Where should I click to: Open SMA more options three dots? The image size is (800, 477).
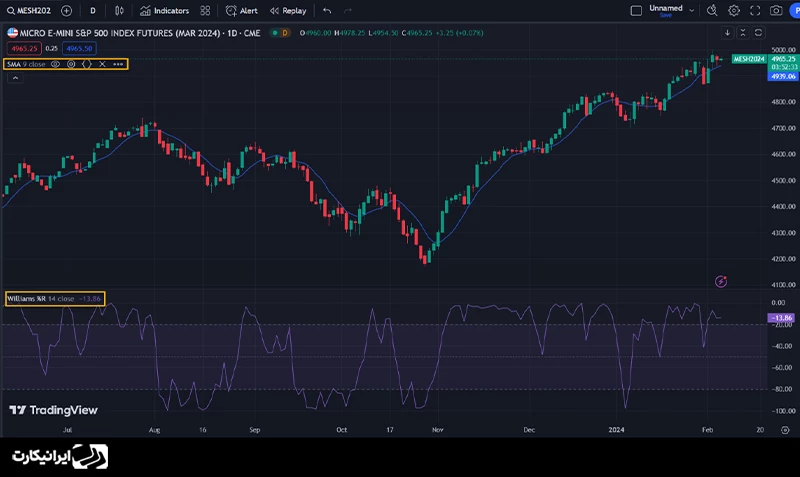point(118,64)
